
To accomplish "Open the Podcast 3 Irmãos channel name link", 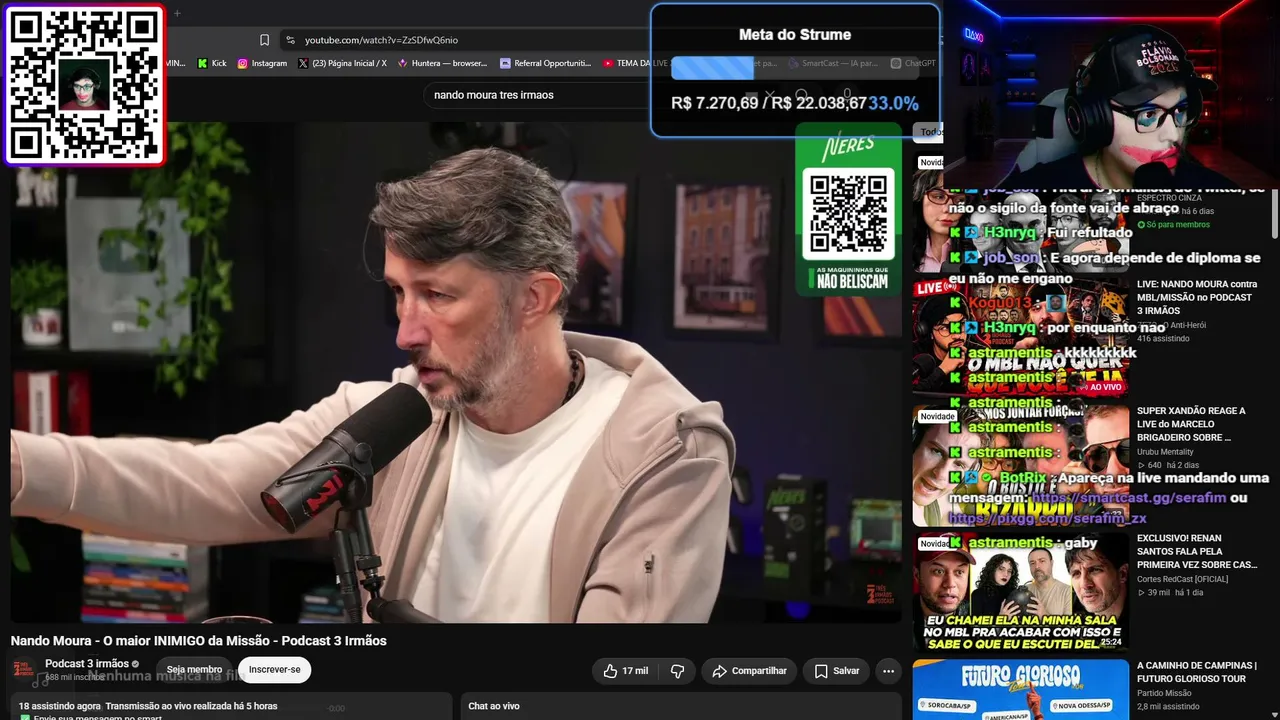I will (87, 664).
